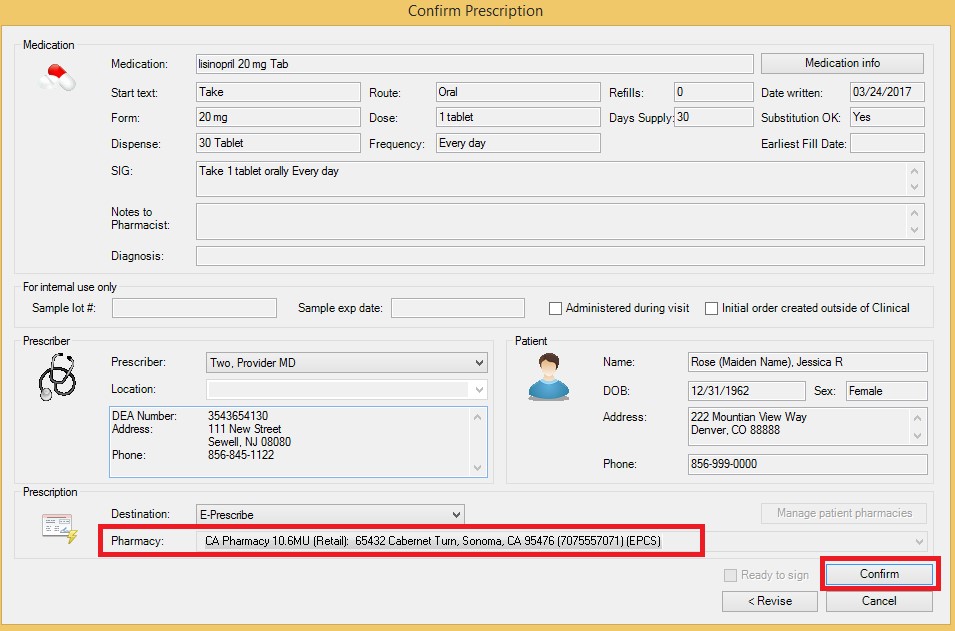Toggle the Ready to sign checkbox
The image size is (955, 631).
click(732, 575)
